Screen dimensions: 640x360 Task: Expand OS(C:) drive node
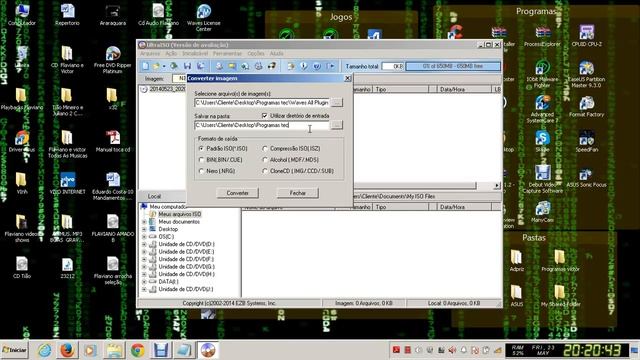(x=144, y=237)
